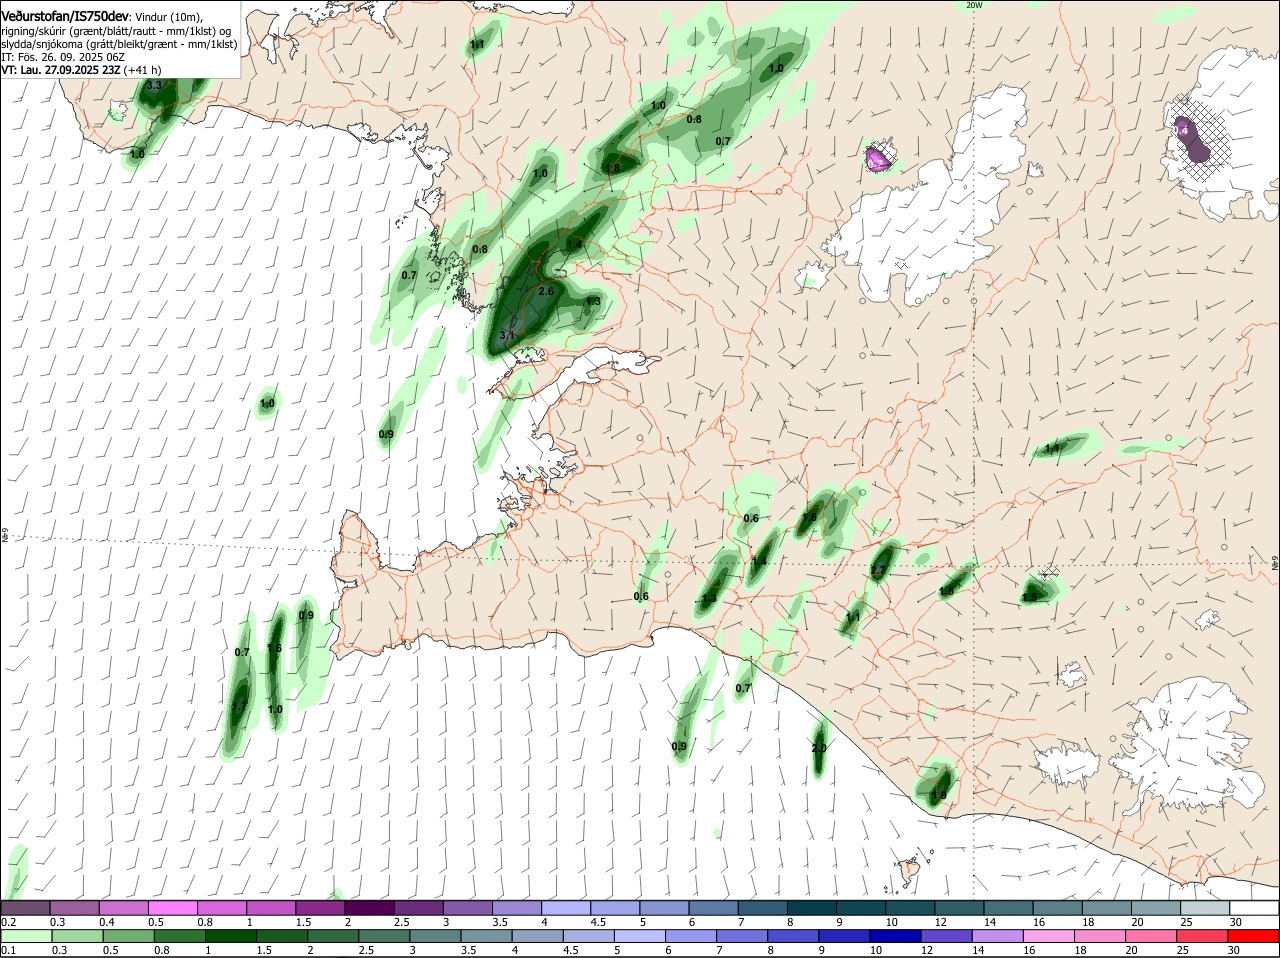This screenshot has width=1280, height=958.
Task: Select the dark blue rain swatch above 10
Action: [896, 937]
